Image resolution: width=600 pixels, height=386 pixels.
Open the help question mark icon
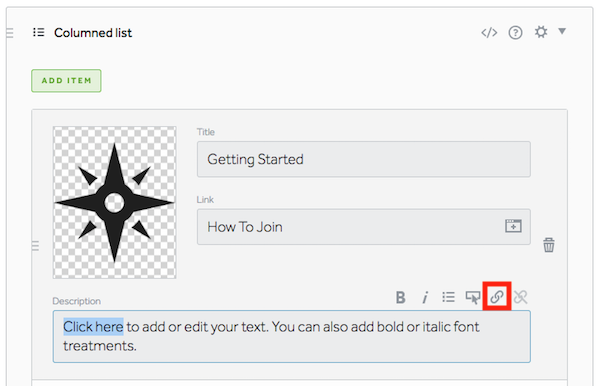(x=515, y=33)
